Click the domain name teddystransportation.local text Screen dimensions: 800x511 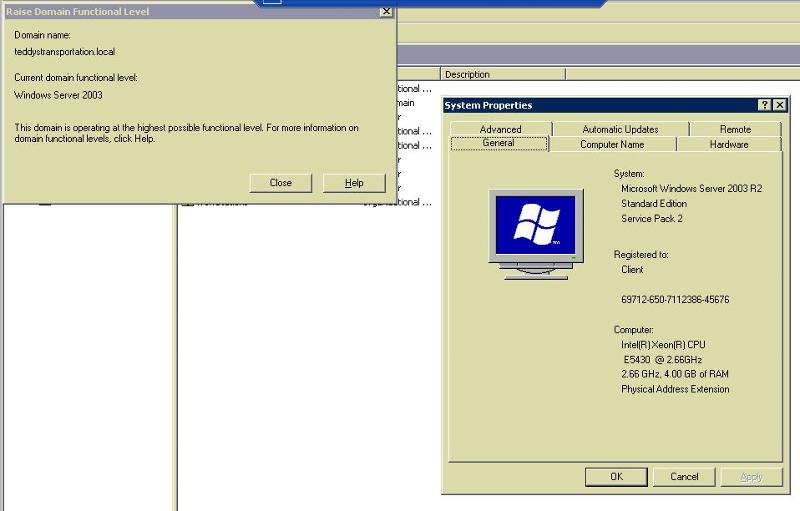(x=64, y=52)
